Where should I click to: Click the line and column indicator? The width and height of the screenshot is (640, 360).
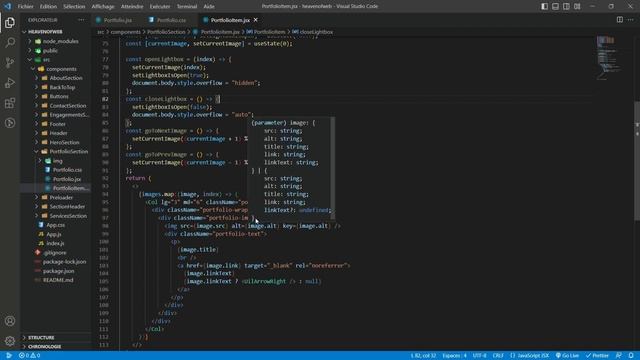coord(423,356)
